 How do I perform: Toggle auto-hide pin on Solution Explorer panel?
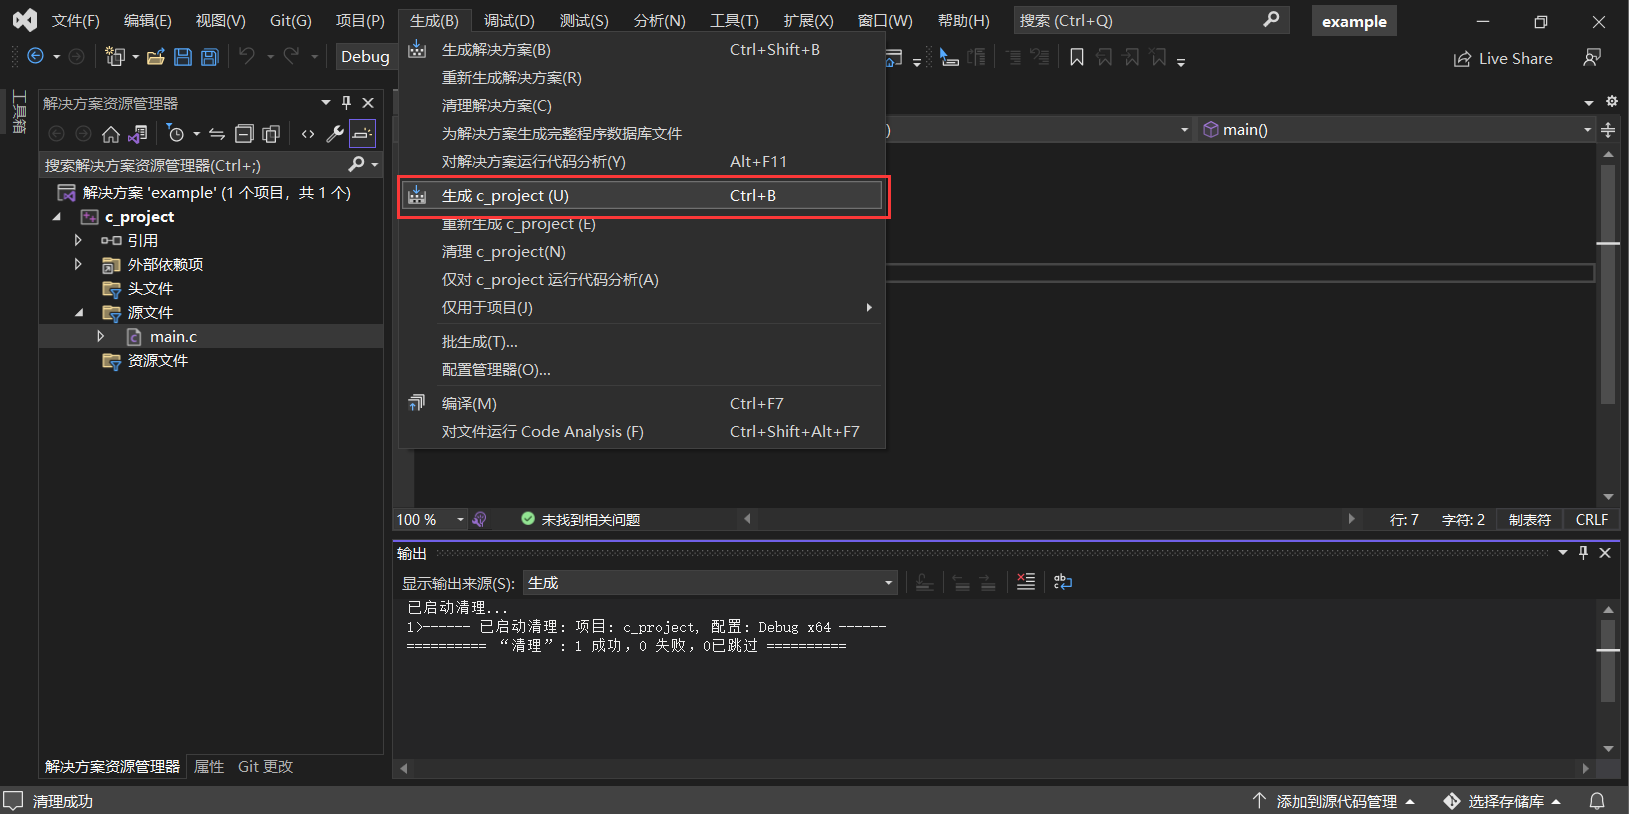pos(346,103)
